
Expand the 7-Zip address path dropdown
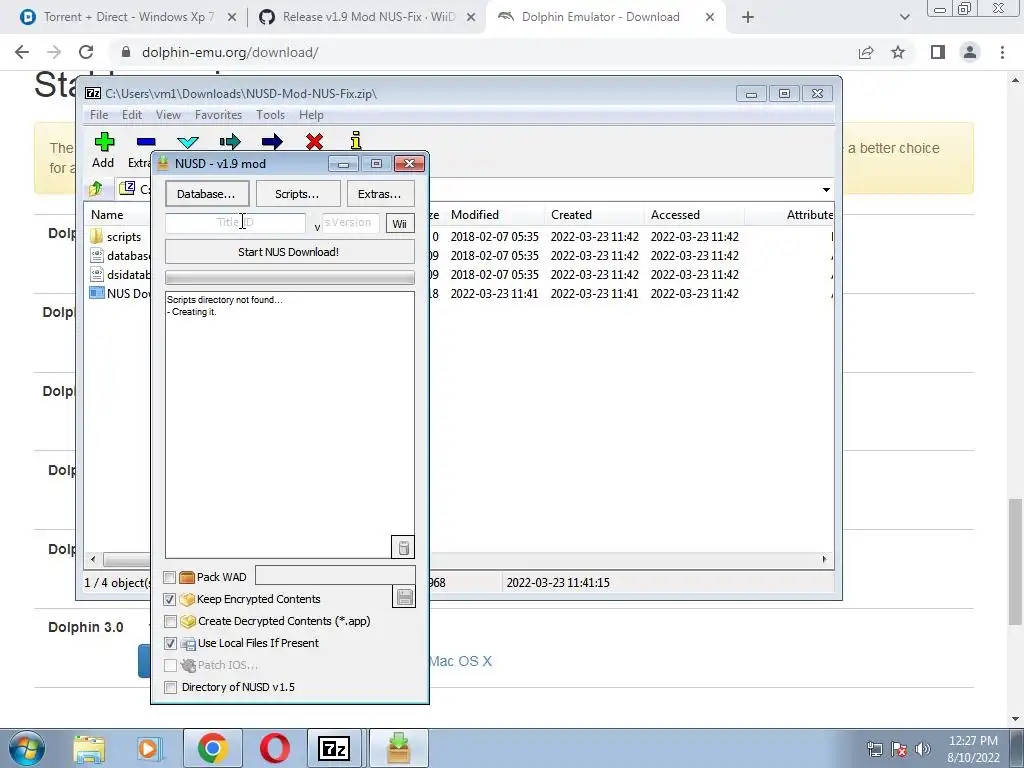pyautogui.click(x=826, y=189)
